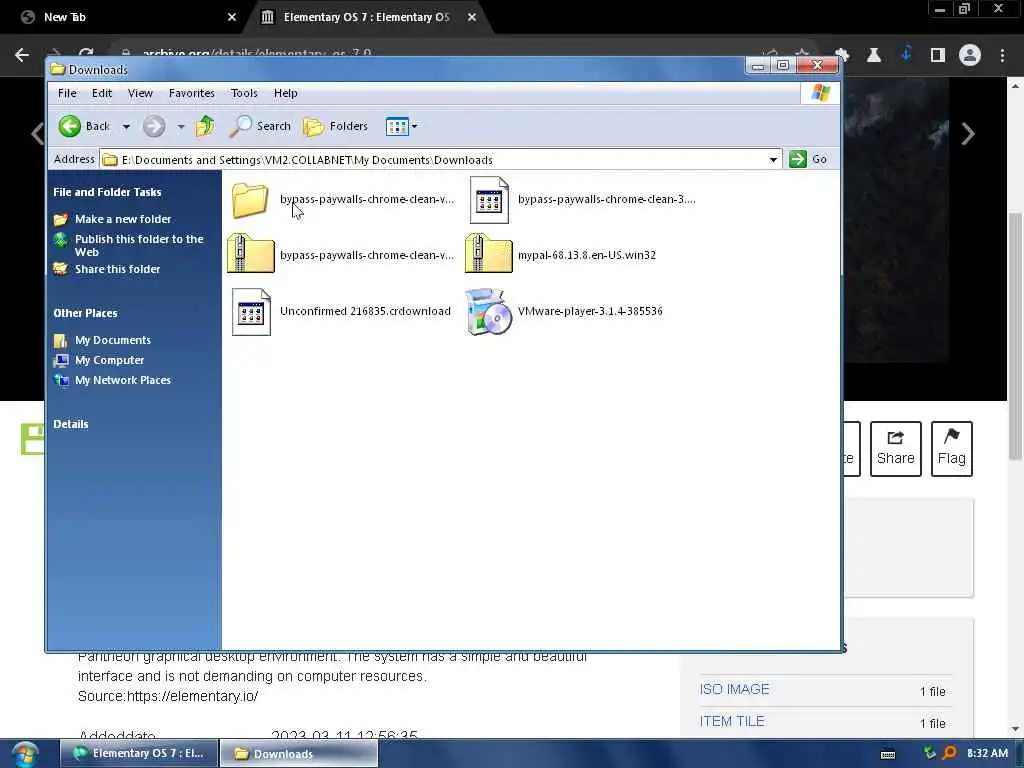The image size is (1024, 768).
Task: Open the ISO IMAGE download link
Action: click(734, 690)
